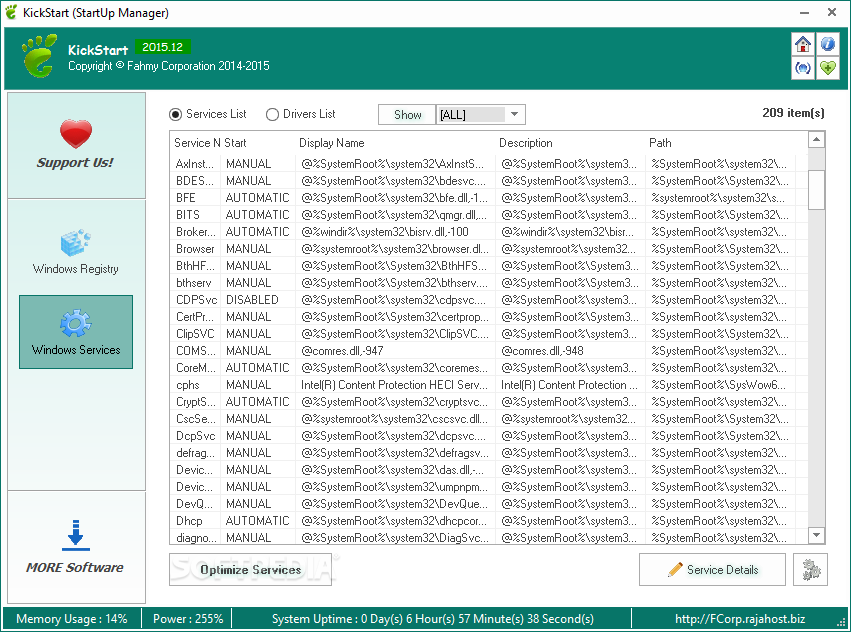The image size is (851, 632).
Task: Click Optimize Services button
Action: click(250, 570)
